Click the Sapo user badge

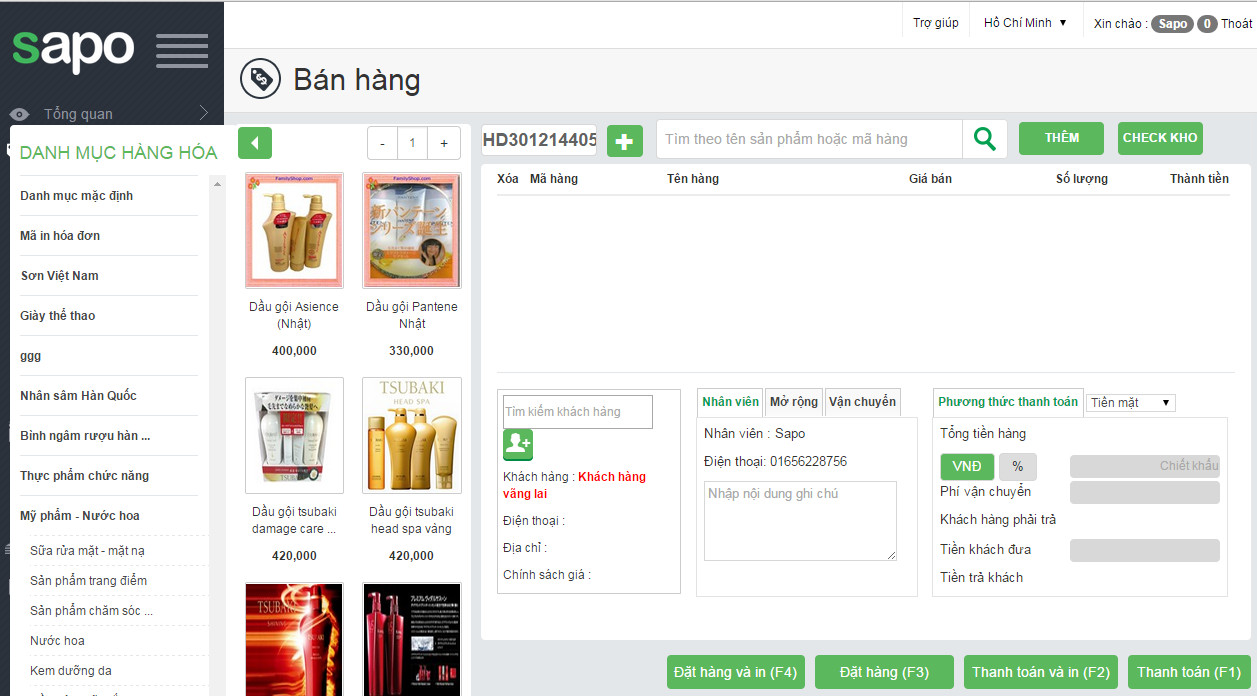coord(1173,24)
